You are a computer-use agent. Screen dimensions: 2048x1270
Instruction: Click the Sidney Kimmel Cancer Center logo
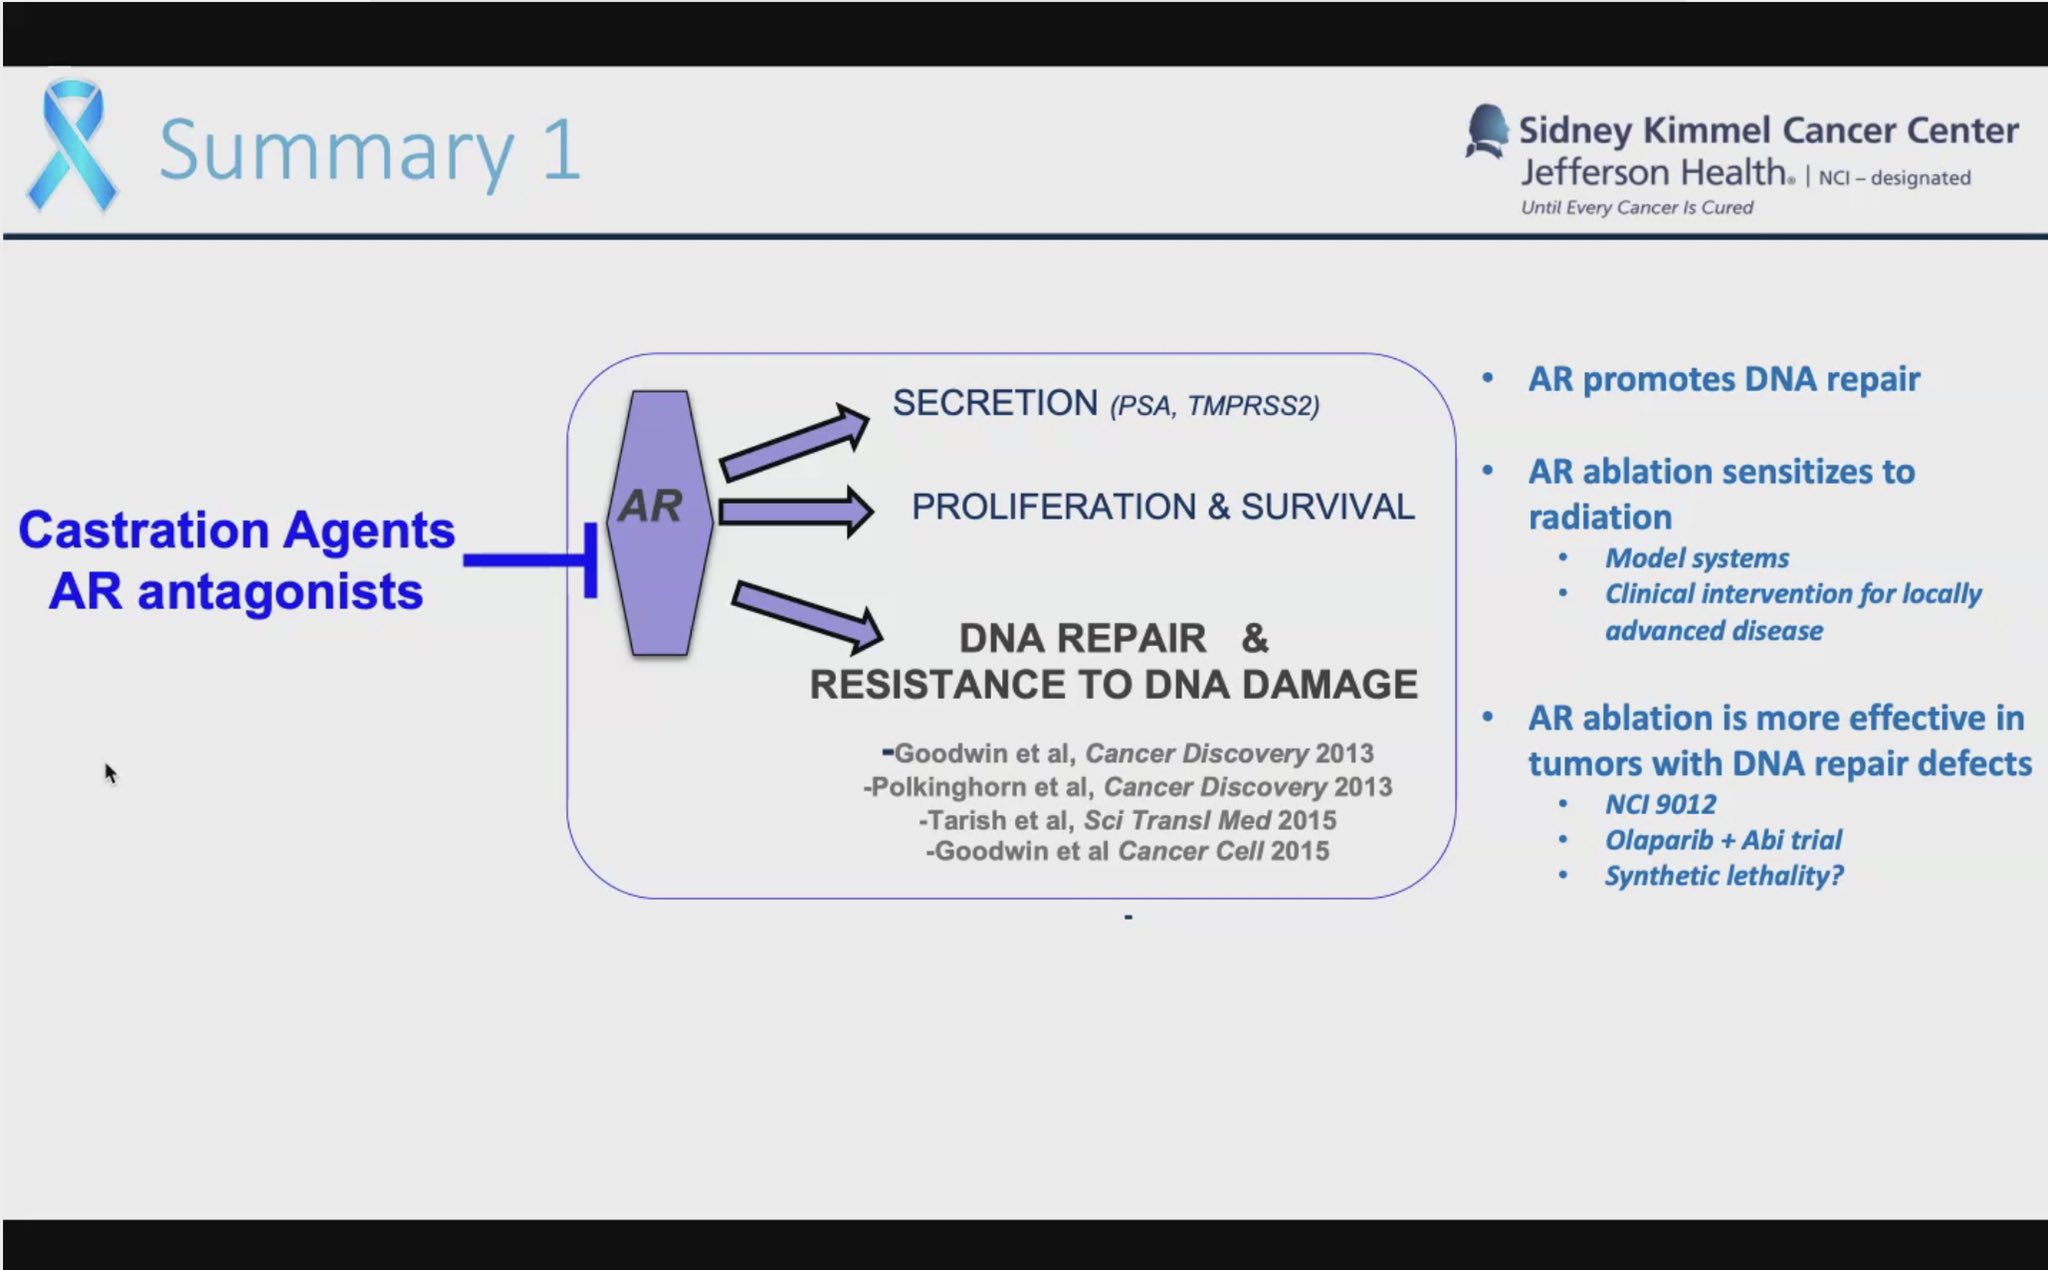(x=1741, y=160)
